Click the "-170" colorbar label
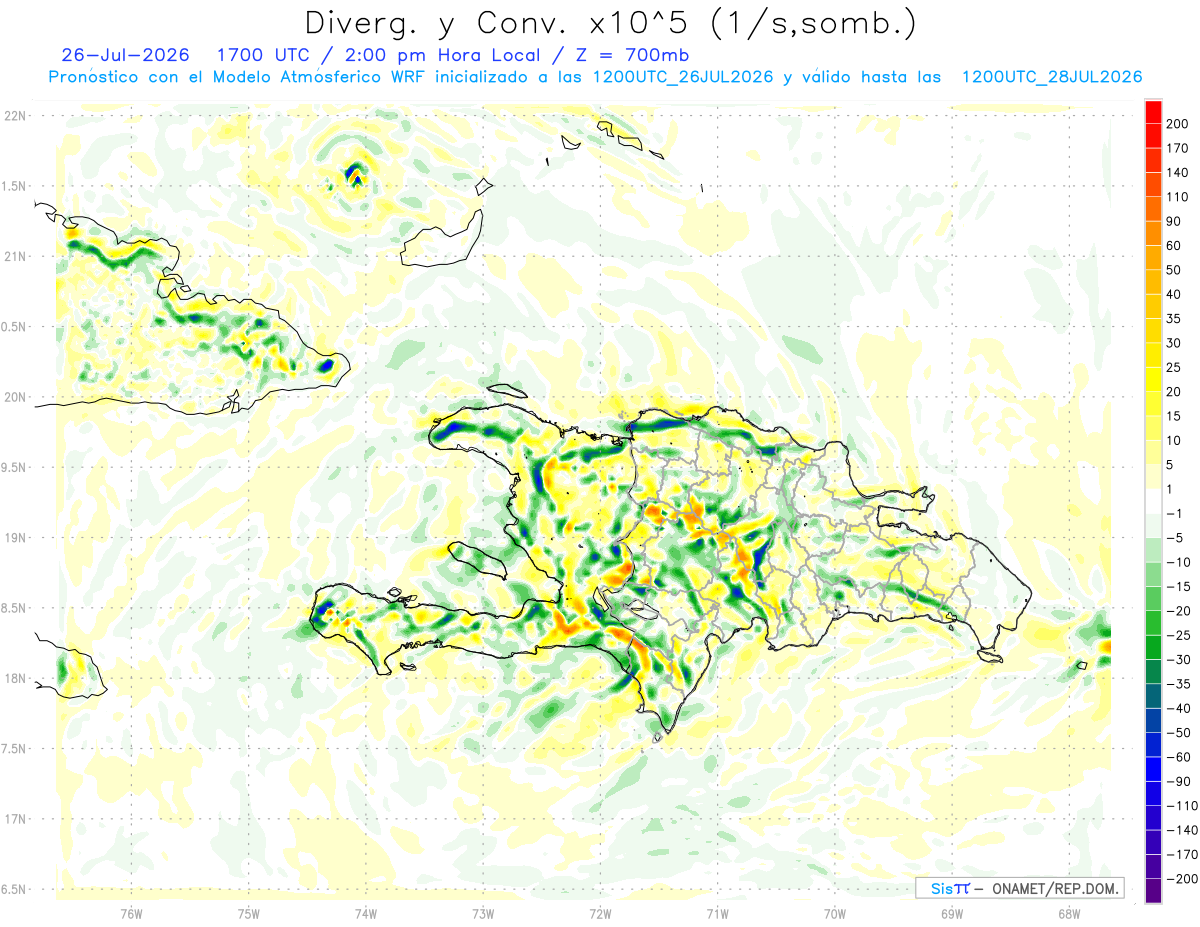Viewport: 1200px width, 927px height. coord(1180,854)
